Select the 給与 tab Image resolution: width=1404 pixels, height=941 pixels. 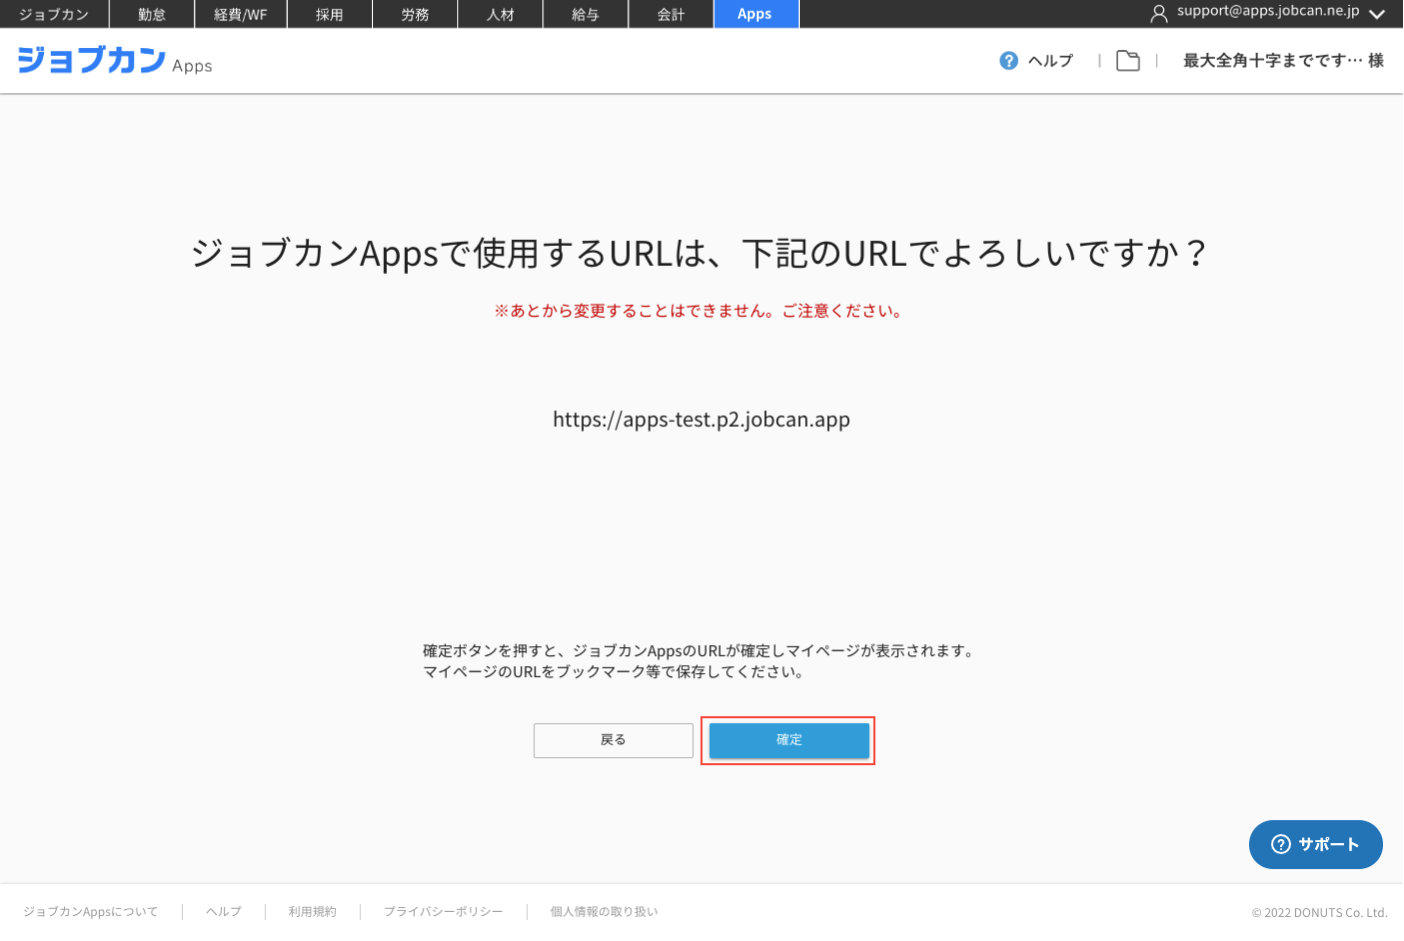585,14
